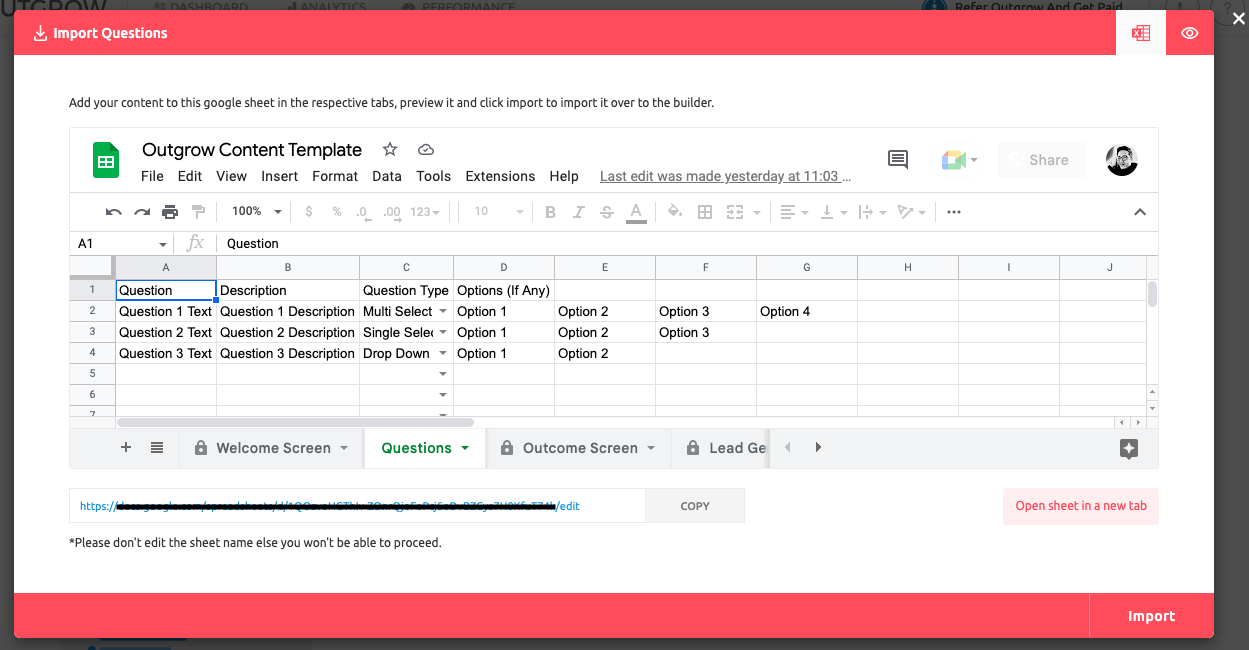The width and height of the screenshot is (1249, 650).
Task: Click the account profile avatar
Action: 1122,160
